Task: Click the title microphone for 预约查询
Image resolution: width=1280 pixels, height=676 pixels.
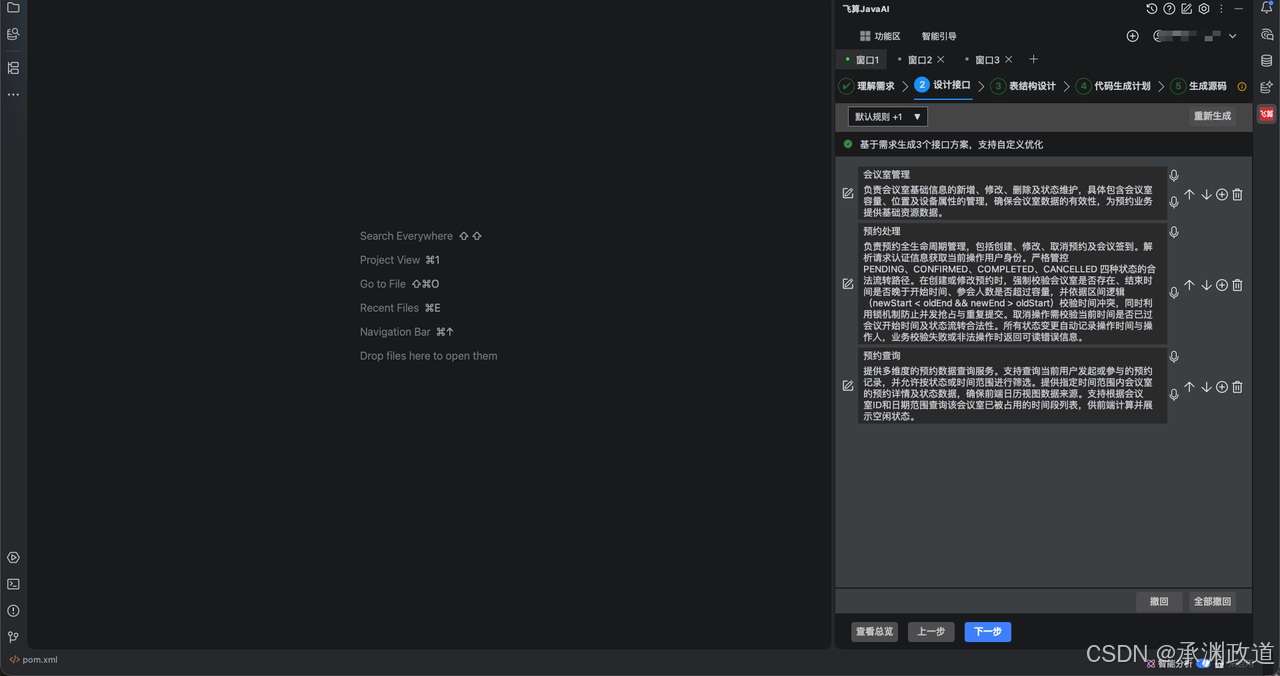Action: 1174,357
